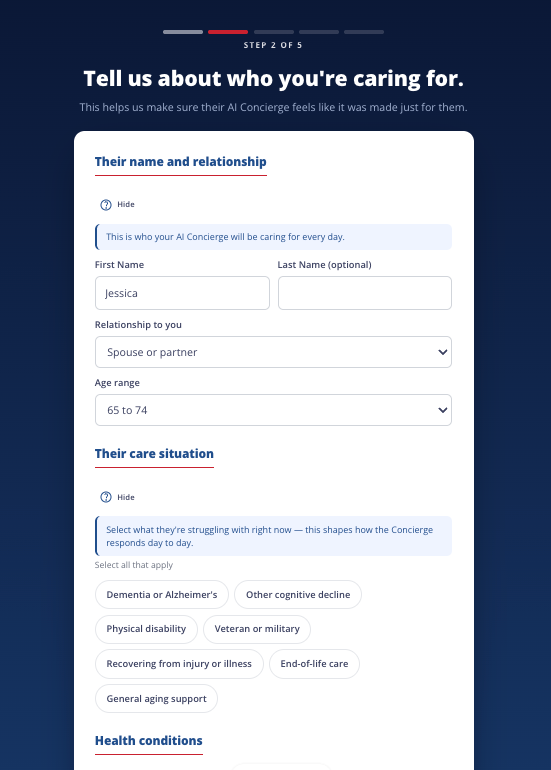Click the help icon under Their name and relationship
The image size is (551, 770).
click(106, 205)
